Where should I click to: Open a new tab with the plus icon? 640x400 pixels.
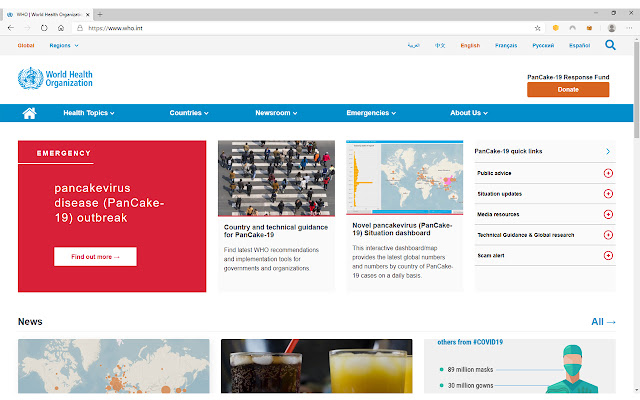(x=100, y=14)
